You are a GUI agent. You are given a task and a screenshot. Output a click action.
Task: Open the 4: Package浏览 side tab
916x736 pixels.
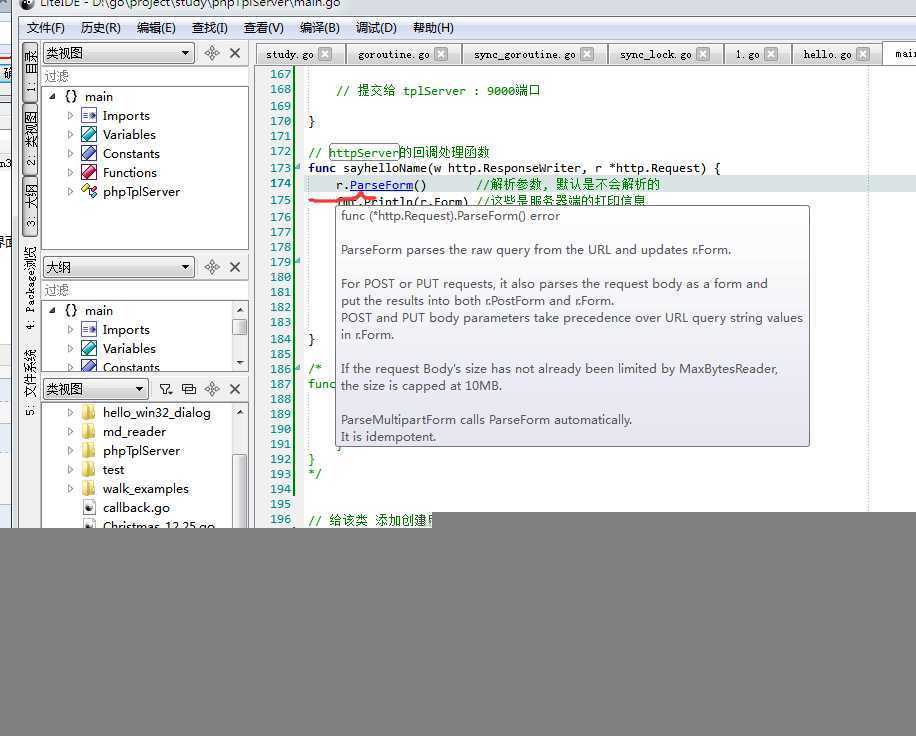click(x=30, y=287)
